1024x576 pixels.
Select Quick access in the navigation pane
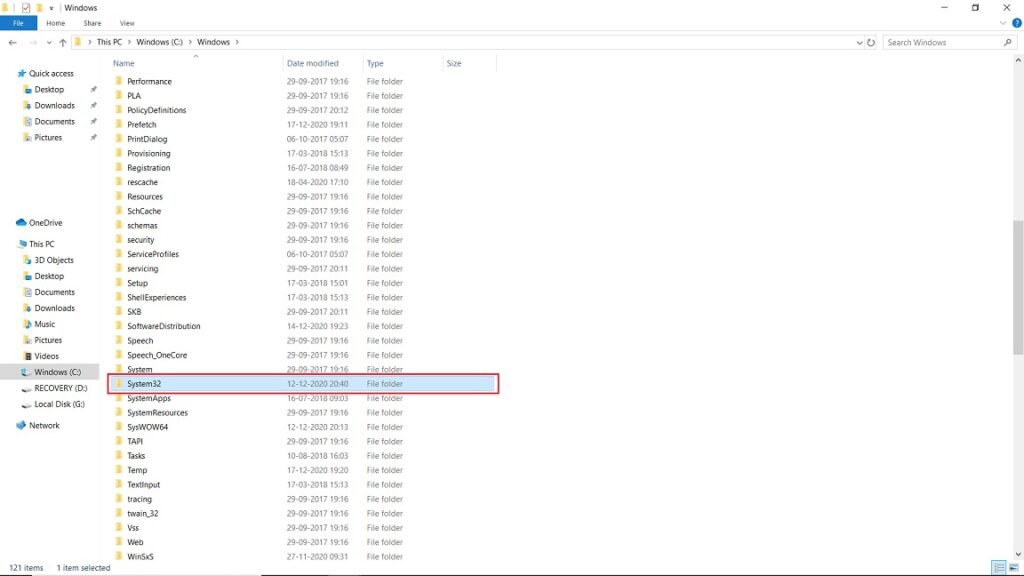[x=51, y=74]
